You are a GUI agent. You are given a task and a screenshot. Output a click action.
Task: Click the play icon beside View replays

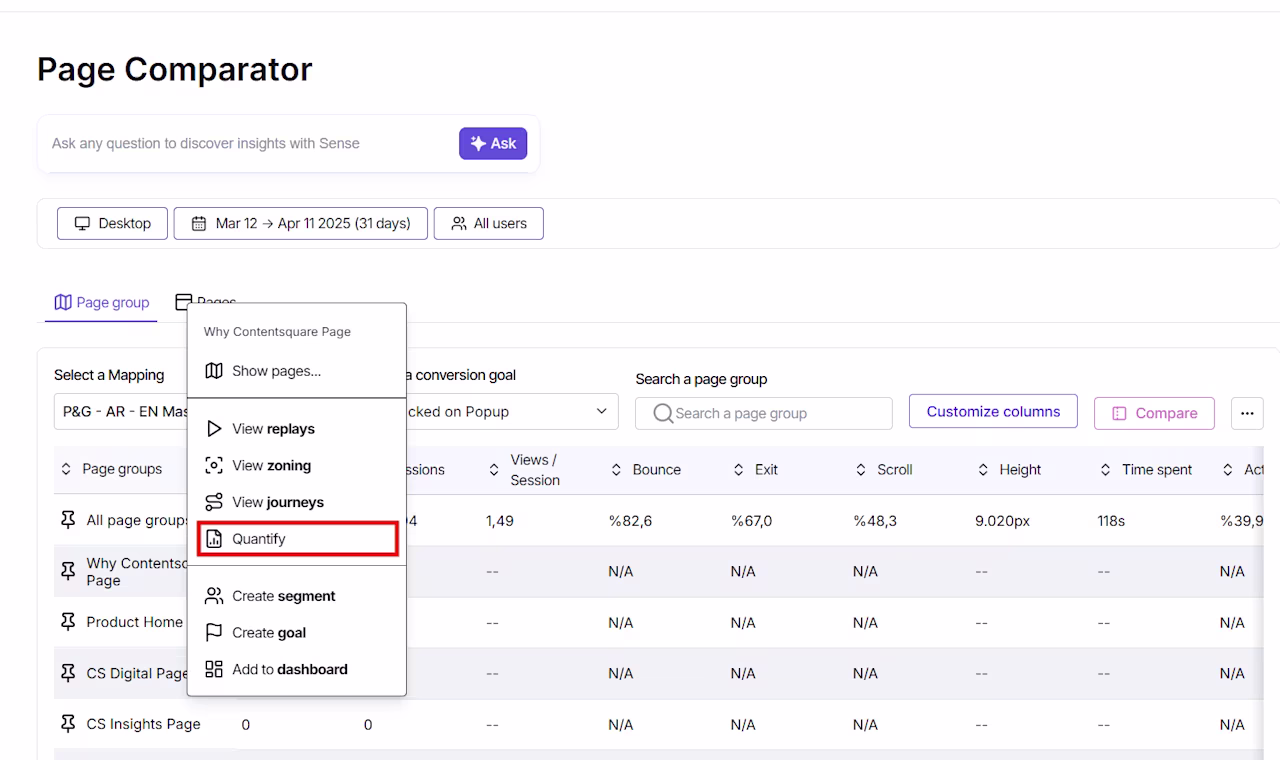click(x=214, y=429)
